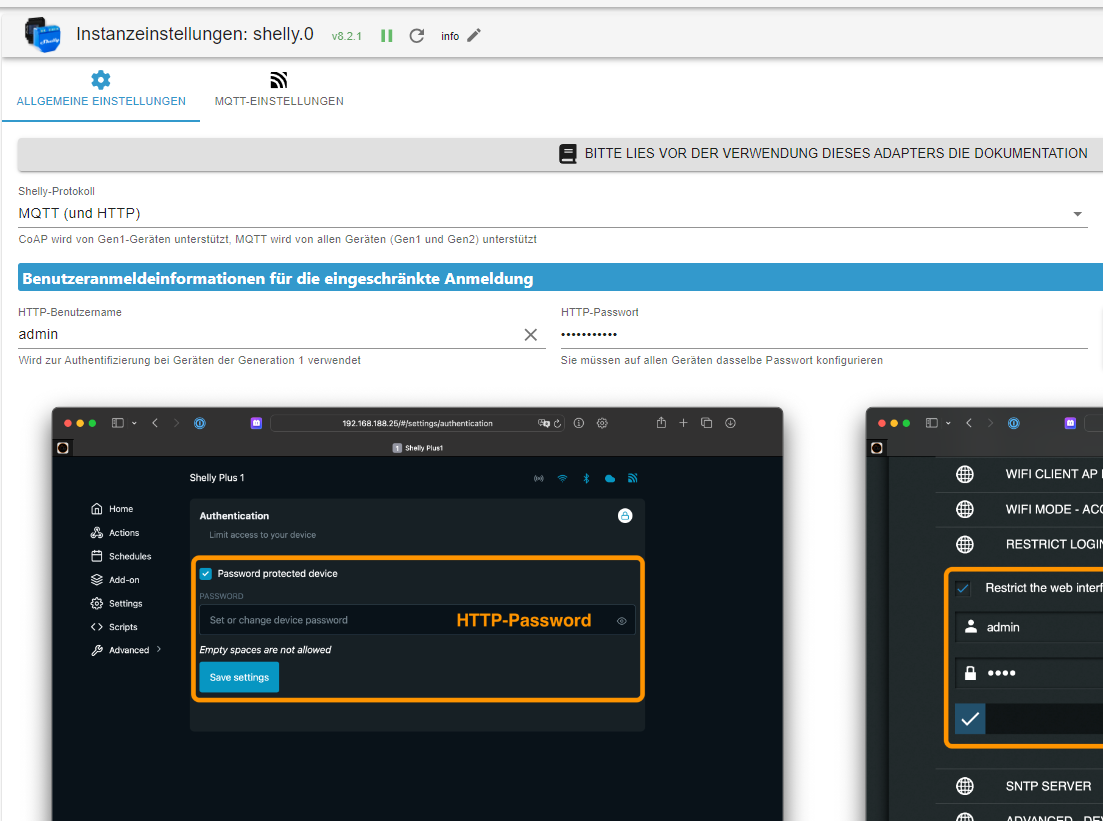
Task: Focus the HTTP-Passwort input field
Action: pyautogui.click(x=824, y=334)
